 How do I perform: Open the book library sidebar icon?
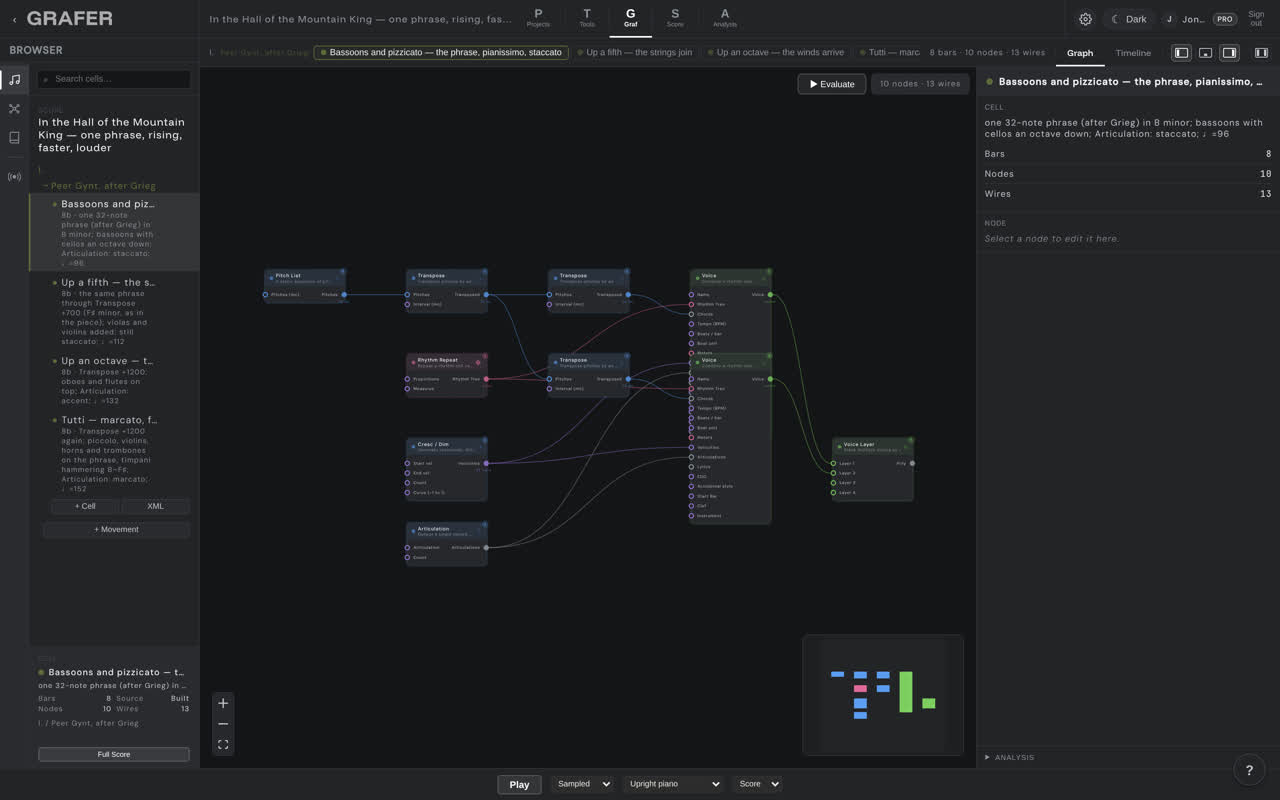14,138
